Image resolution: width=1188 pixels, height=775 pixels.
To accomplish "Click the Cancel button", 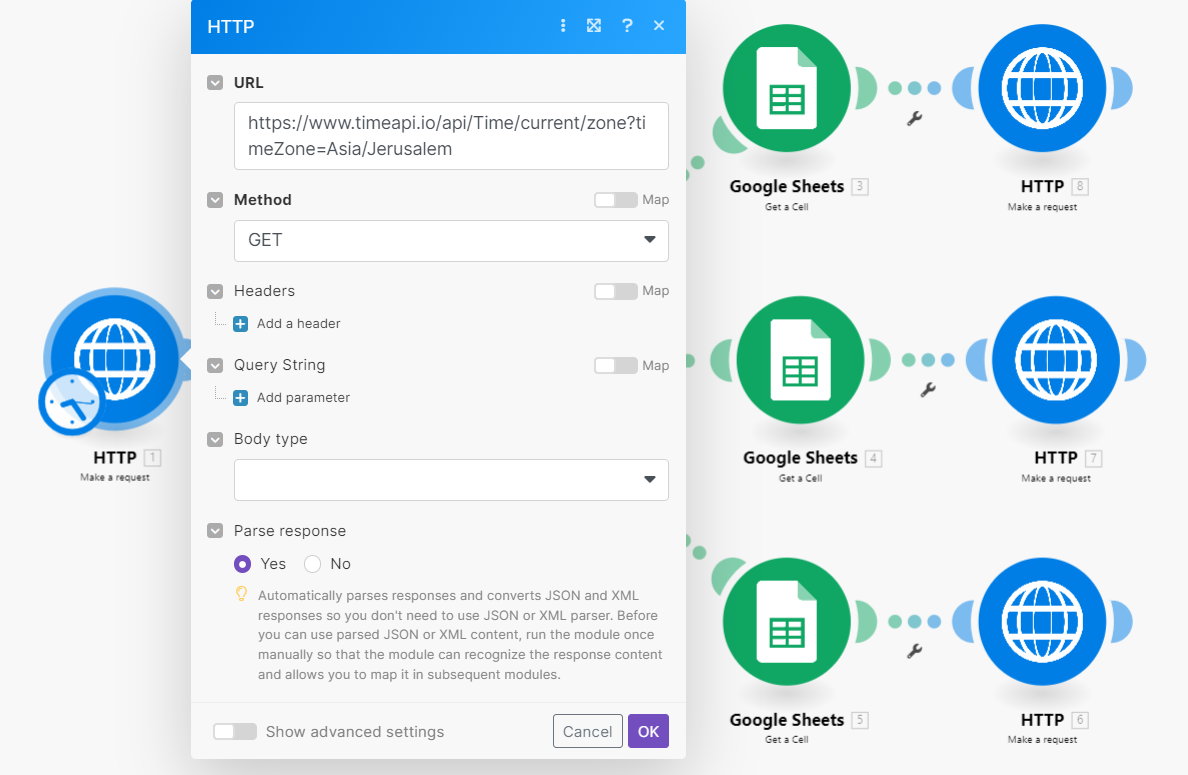I will coord(587,731).
